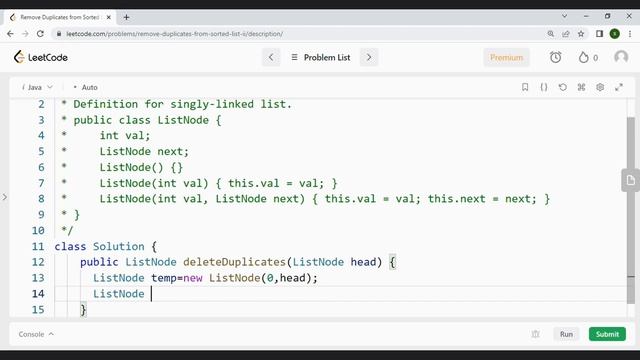Open the Chrome profile avatar
The width and height of the screenshot is (640, 360).
click(615, 34)
